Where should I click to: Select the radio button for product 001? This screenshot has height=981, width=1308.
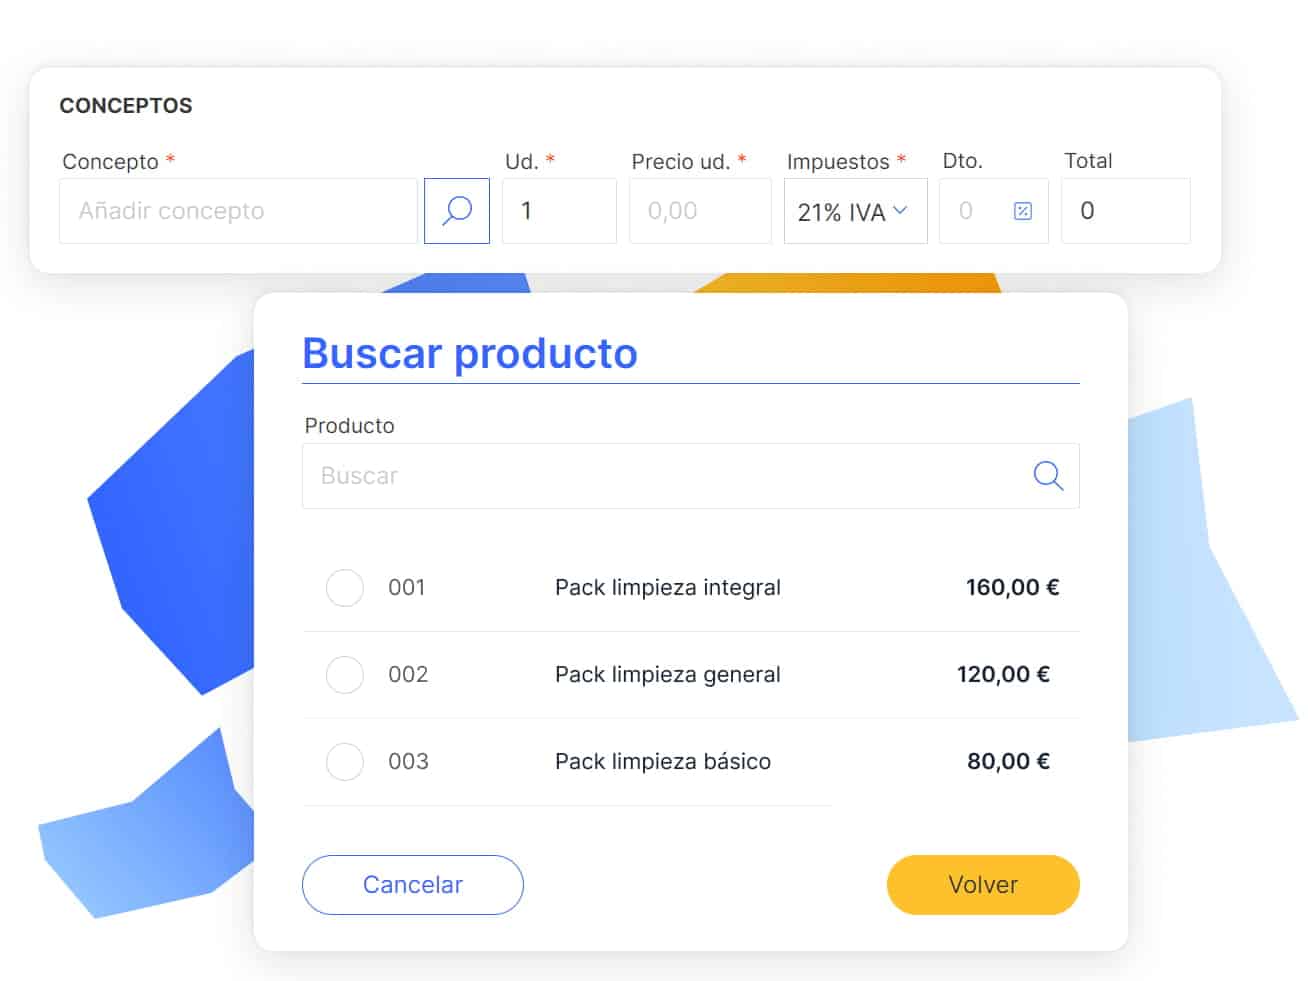pos(345,588)
